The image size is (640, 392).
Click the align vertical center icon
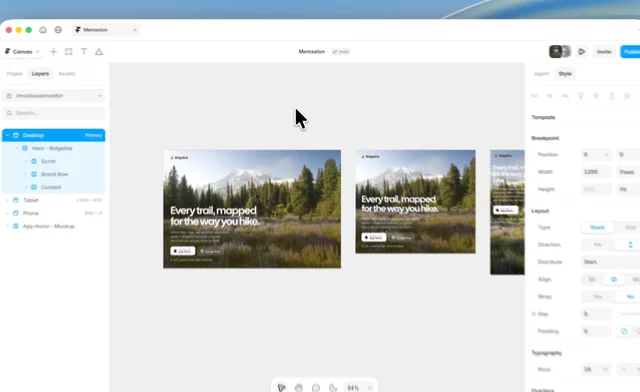pos(596,96)
